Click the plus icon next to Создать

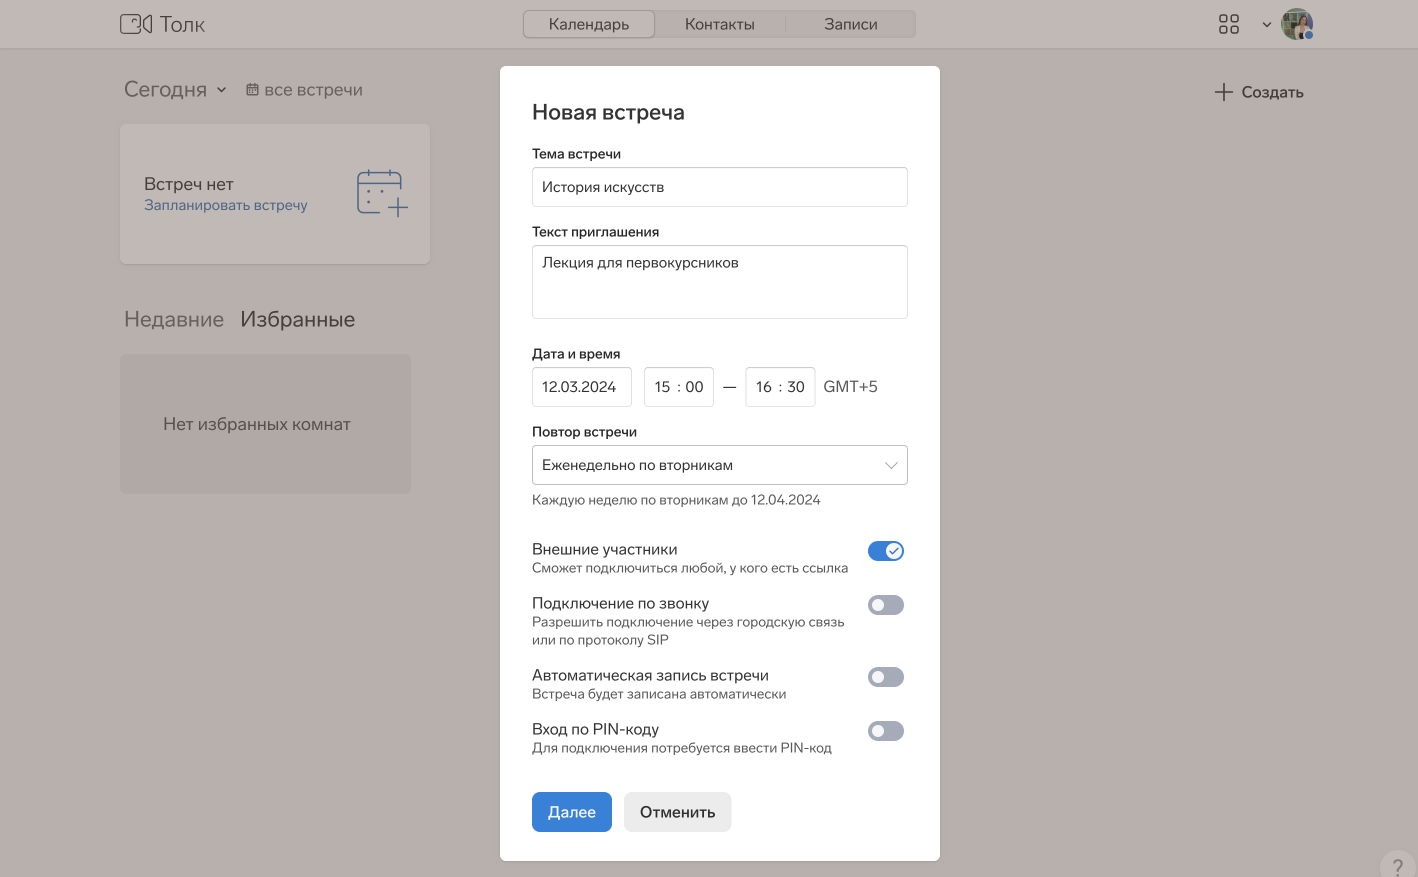[x=1223, y=92]
